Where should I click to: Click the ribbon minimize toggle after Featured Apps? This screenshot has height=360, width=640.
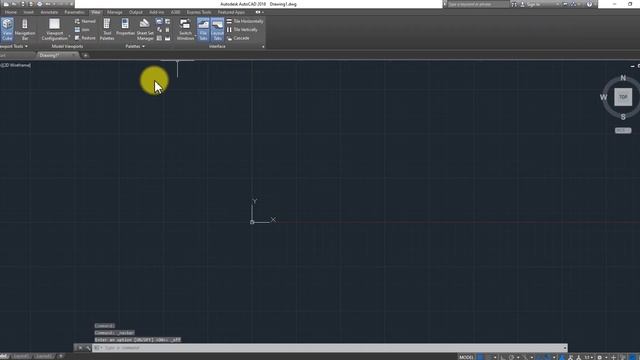point(258,12)
